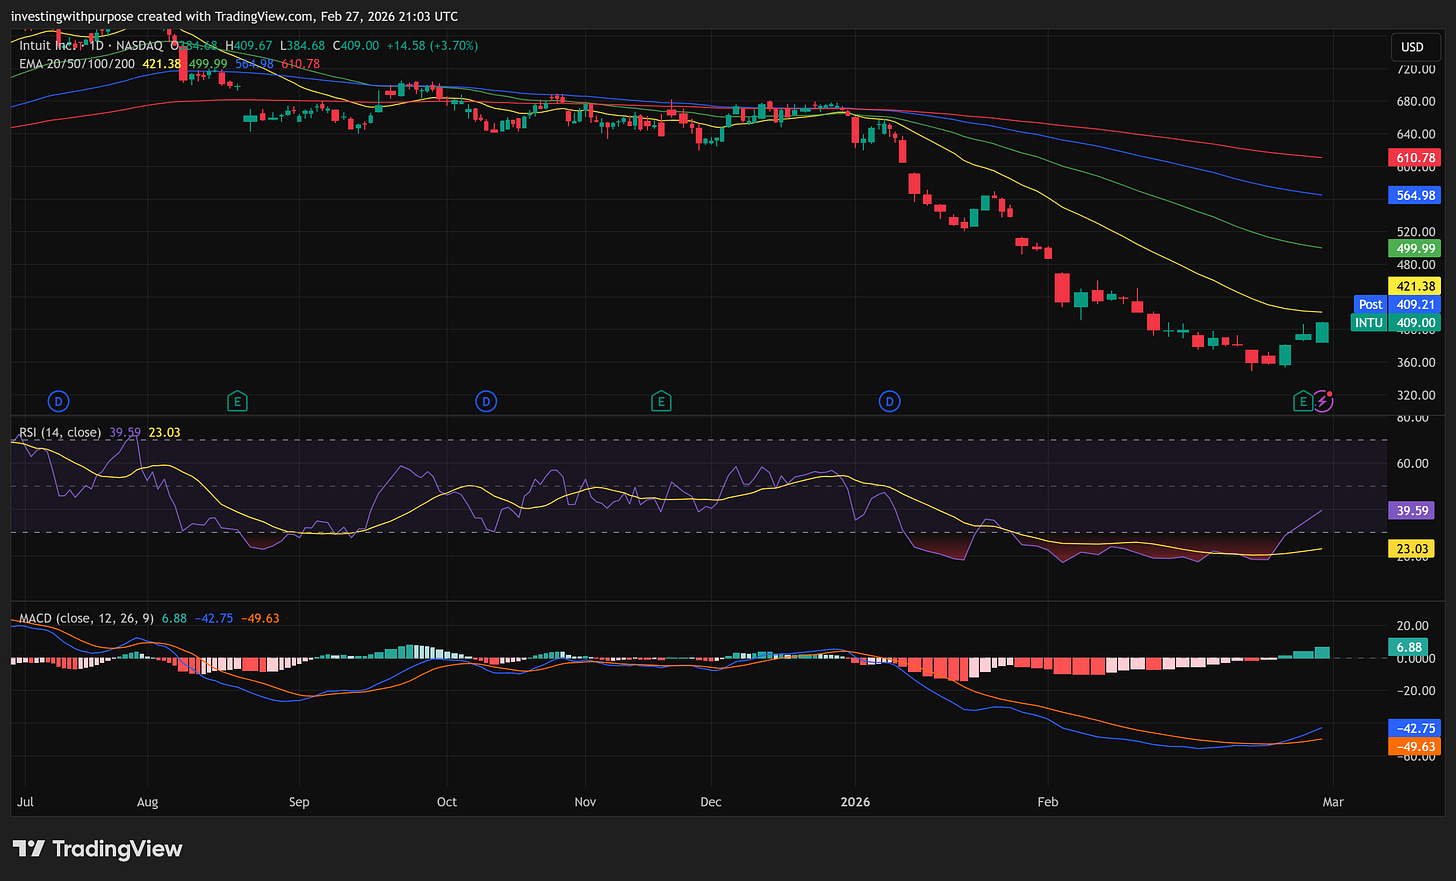Open the dividend marker under January 2026
This screenshot has width=1456, height=881.
pos(889,402)
